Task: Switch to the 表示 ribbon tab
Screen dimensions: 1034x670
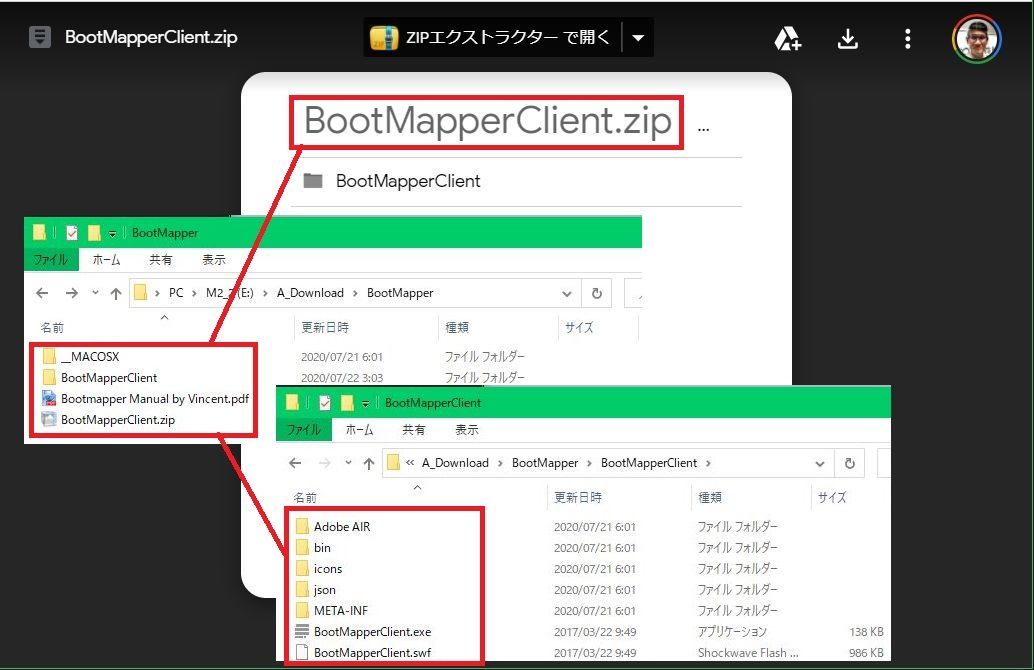Action: click(214, 259)
